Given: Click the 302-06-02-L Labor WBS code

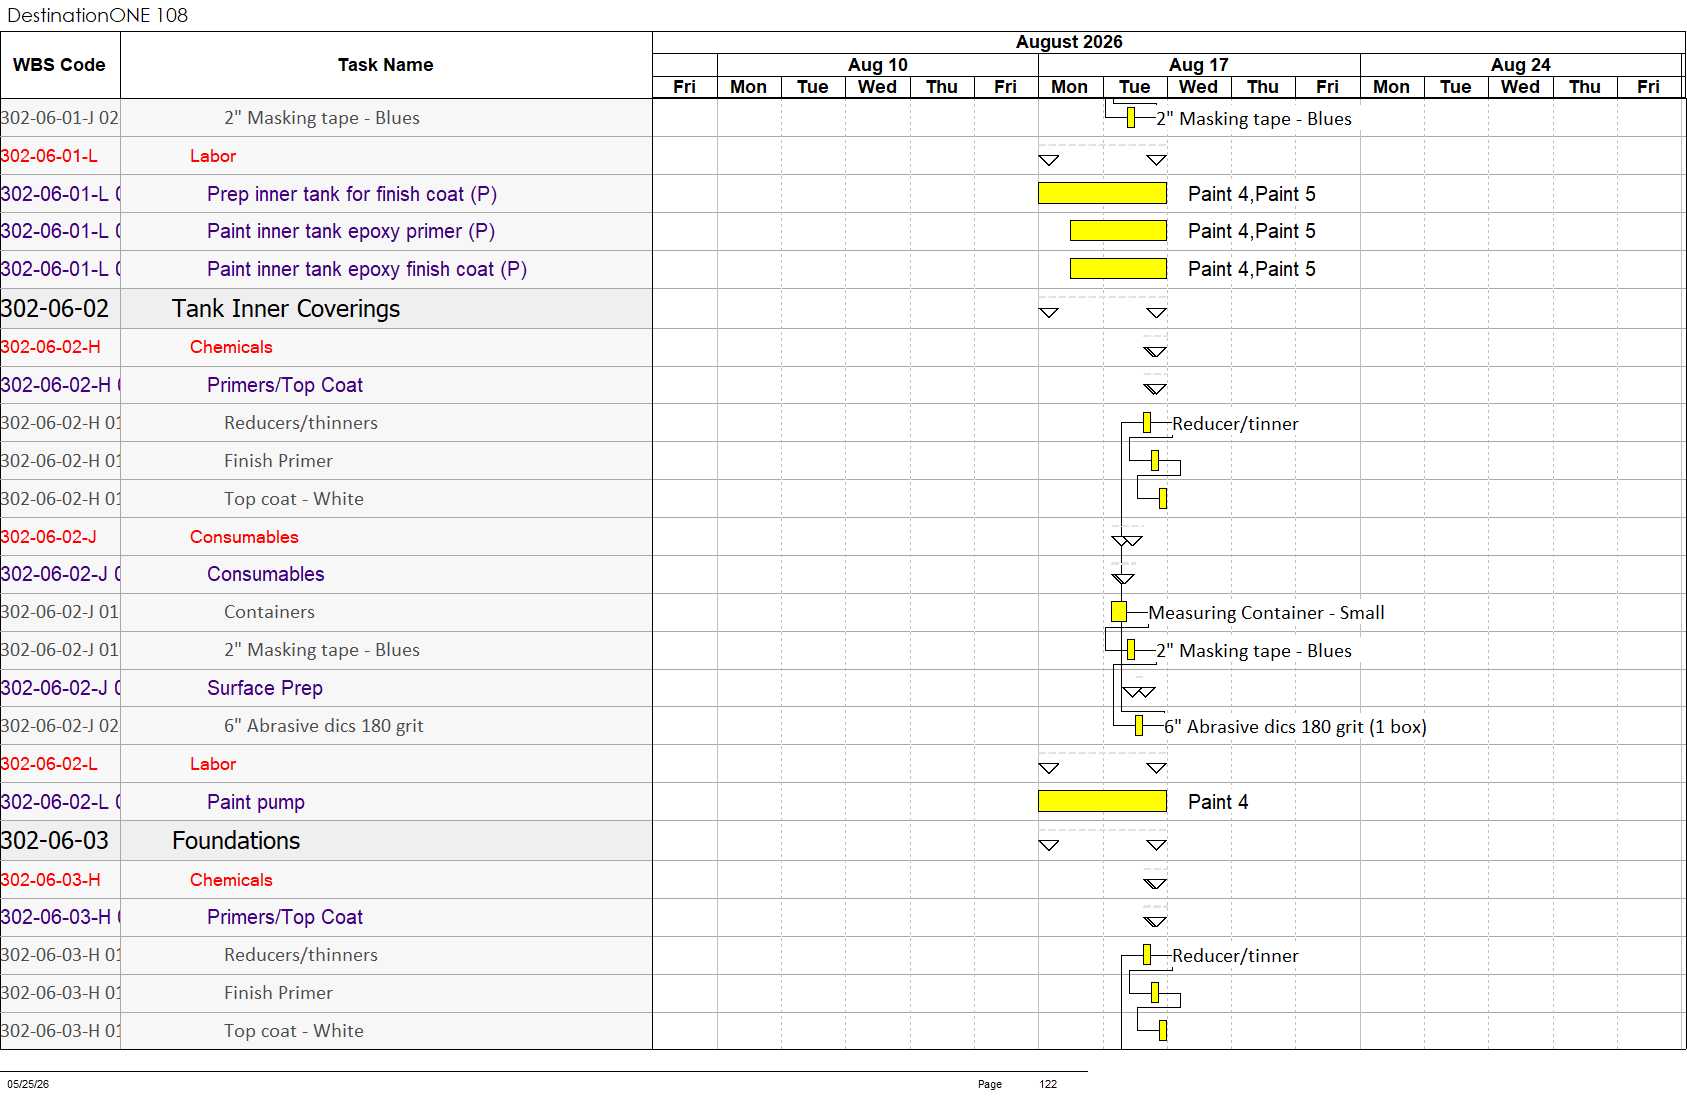Looking at the screenshot, I should 49,764.
